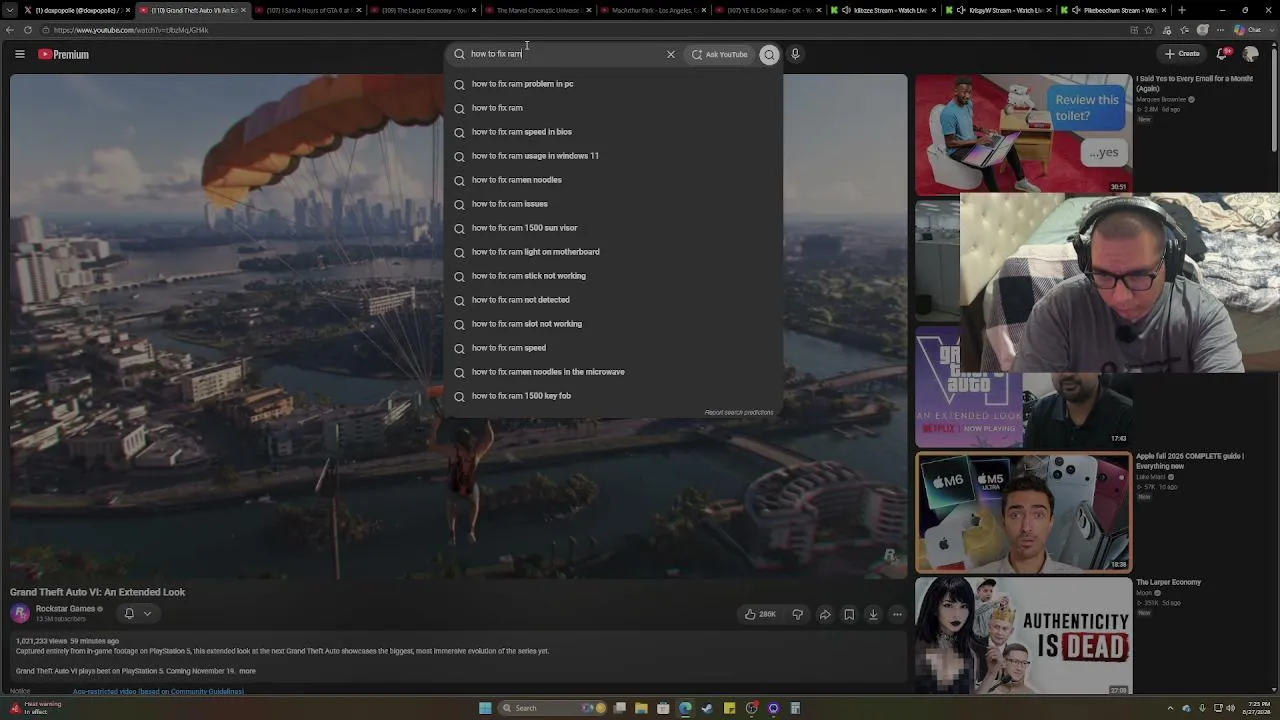Open Steam from the taskbar
1280x720 pixels.
(x=707, y=708)
